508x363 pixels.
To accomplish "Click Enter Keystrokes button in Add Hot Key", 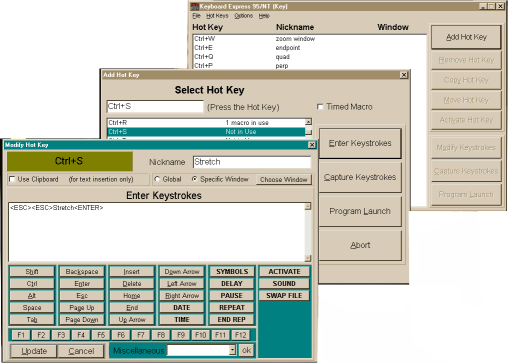I will click(360, 143).
